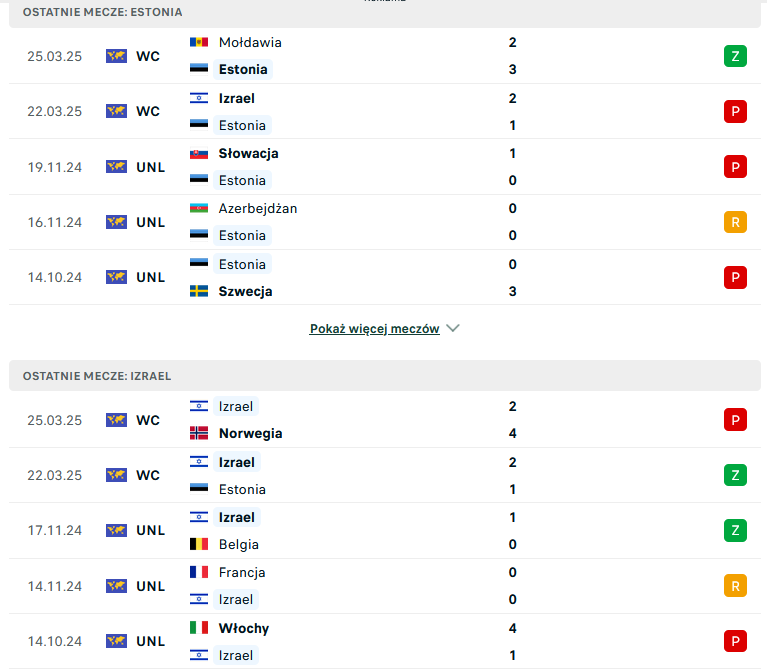Click the Slovakia flag next to Słowacja
767x671 pixels.
(199, 154)
